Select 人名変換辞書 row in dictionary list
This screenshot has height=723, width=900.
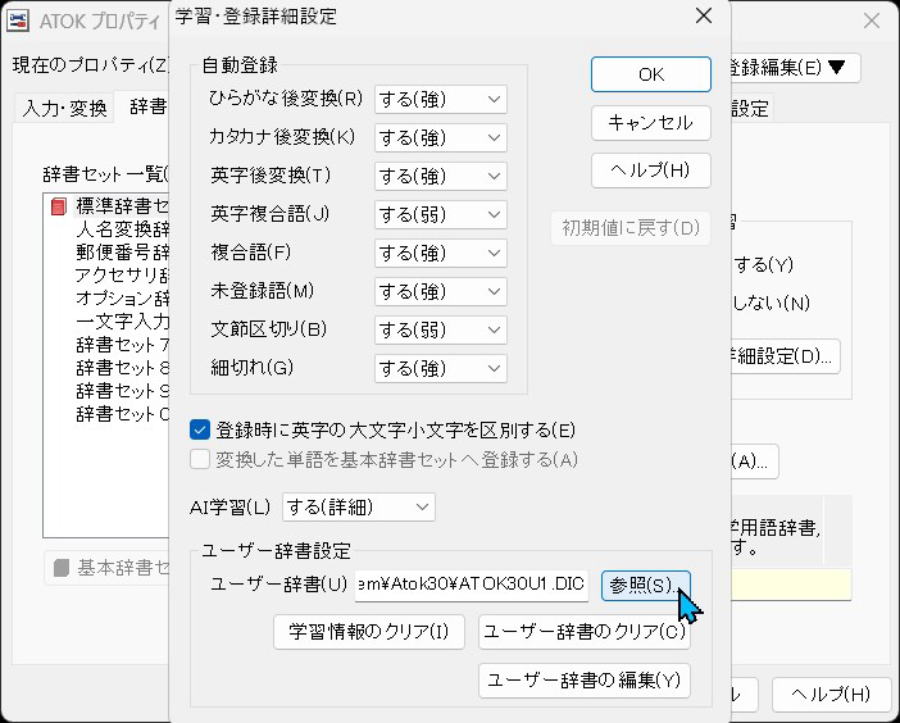[122, 229]
